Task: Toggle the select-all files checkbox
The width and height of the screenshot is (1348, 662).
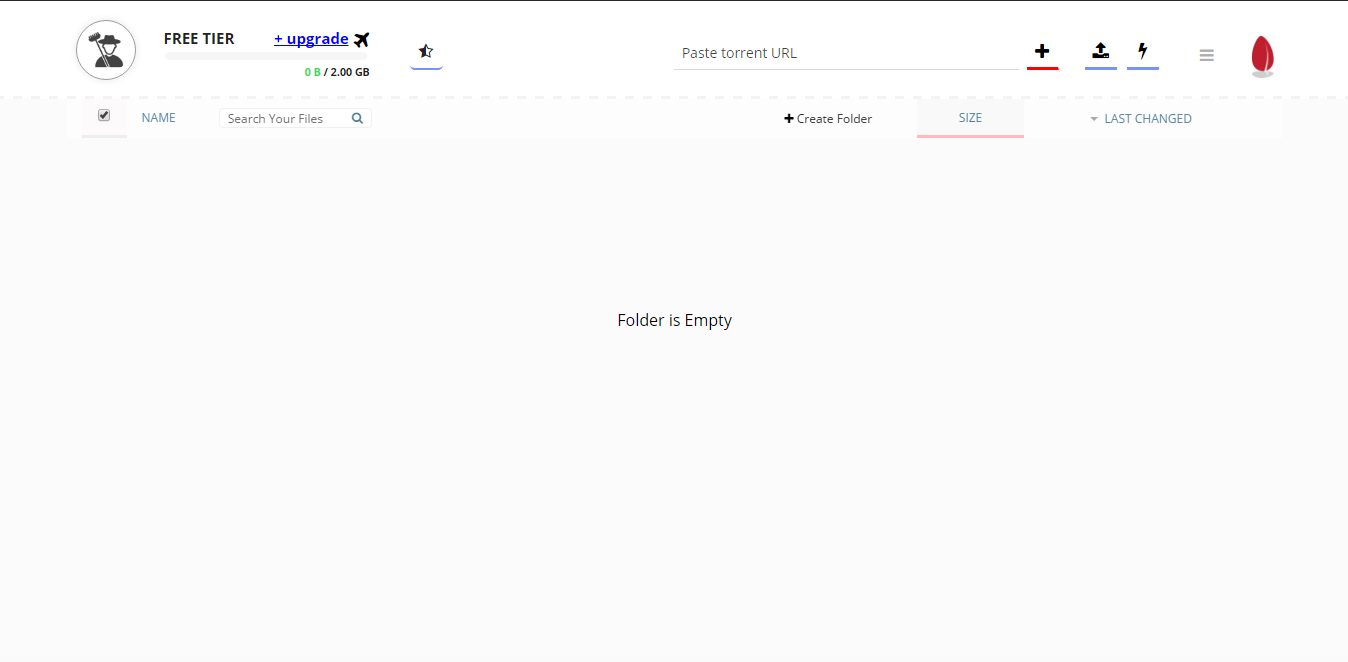Action: [x=104, y=116]
